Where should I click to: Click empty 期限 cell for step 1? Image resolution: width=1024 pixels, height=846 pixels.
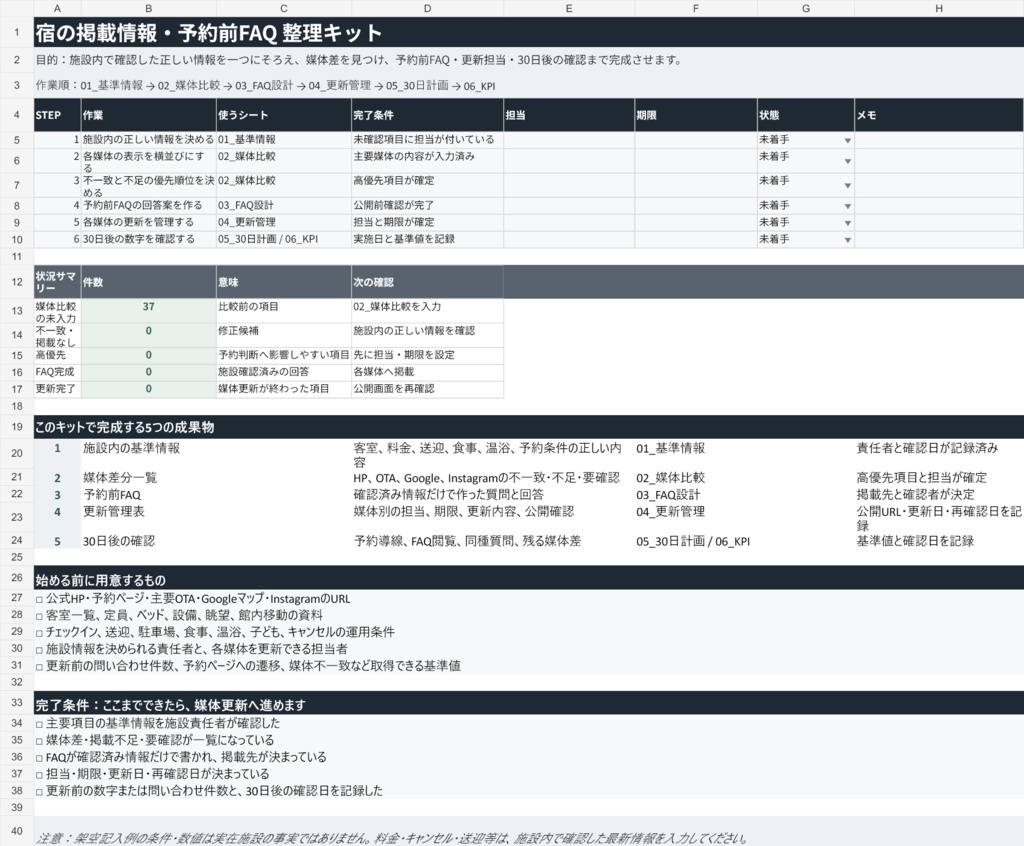pos(696,140)
